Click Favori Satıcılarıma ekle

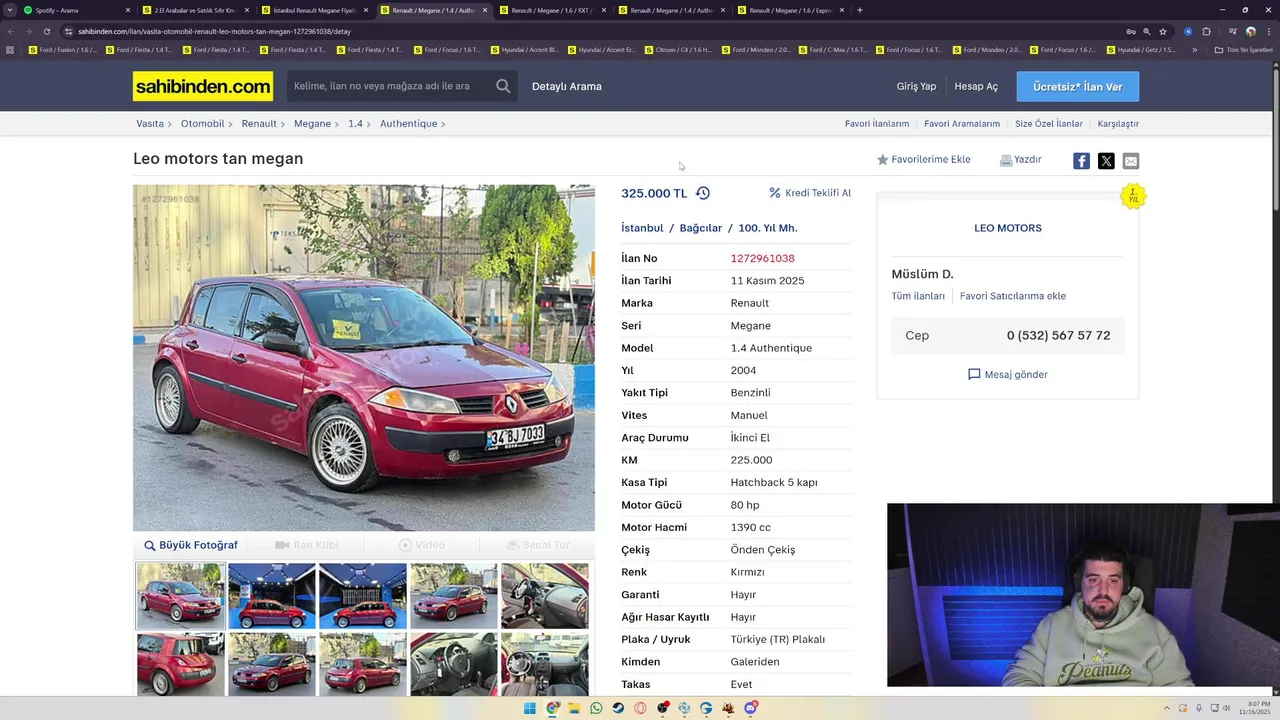(1013, 296)
